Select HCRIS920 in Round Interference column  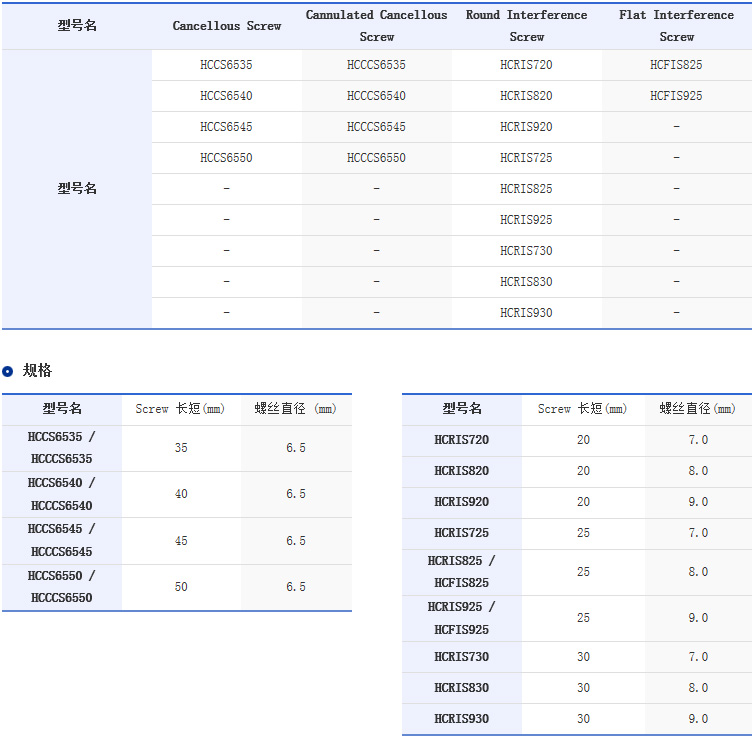526,127
